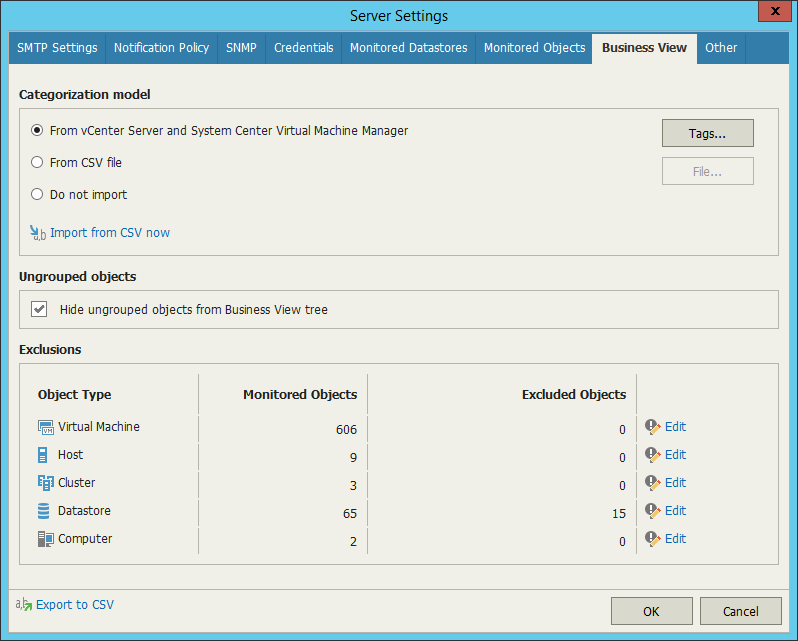Image resolution: width=798 pixels, height=641 pixels.
Task: Click excluded objects value 15
Action: [619, 514]
